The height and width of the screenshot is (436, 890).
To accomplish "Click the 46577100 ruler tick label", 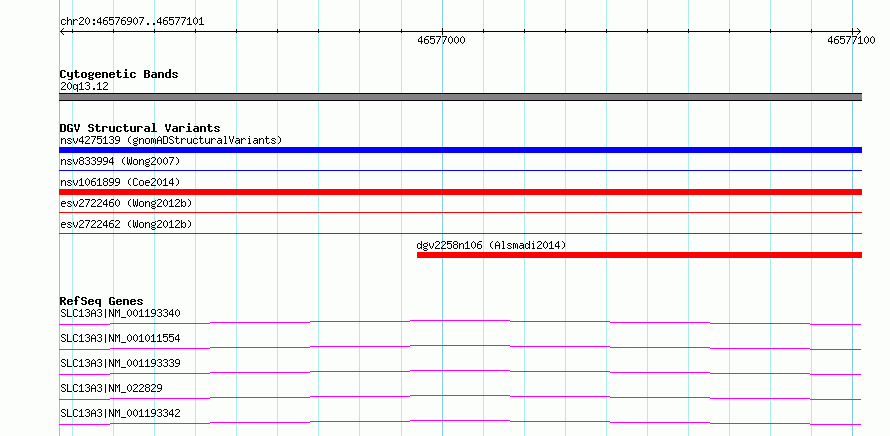I will [x=851, y=40].
